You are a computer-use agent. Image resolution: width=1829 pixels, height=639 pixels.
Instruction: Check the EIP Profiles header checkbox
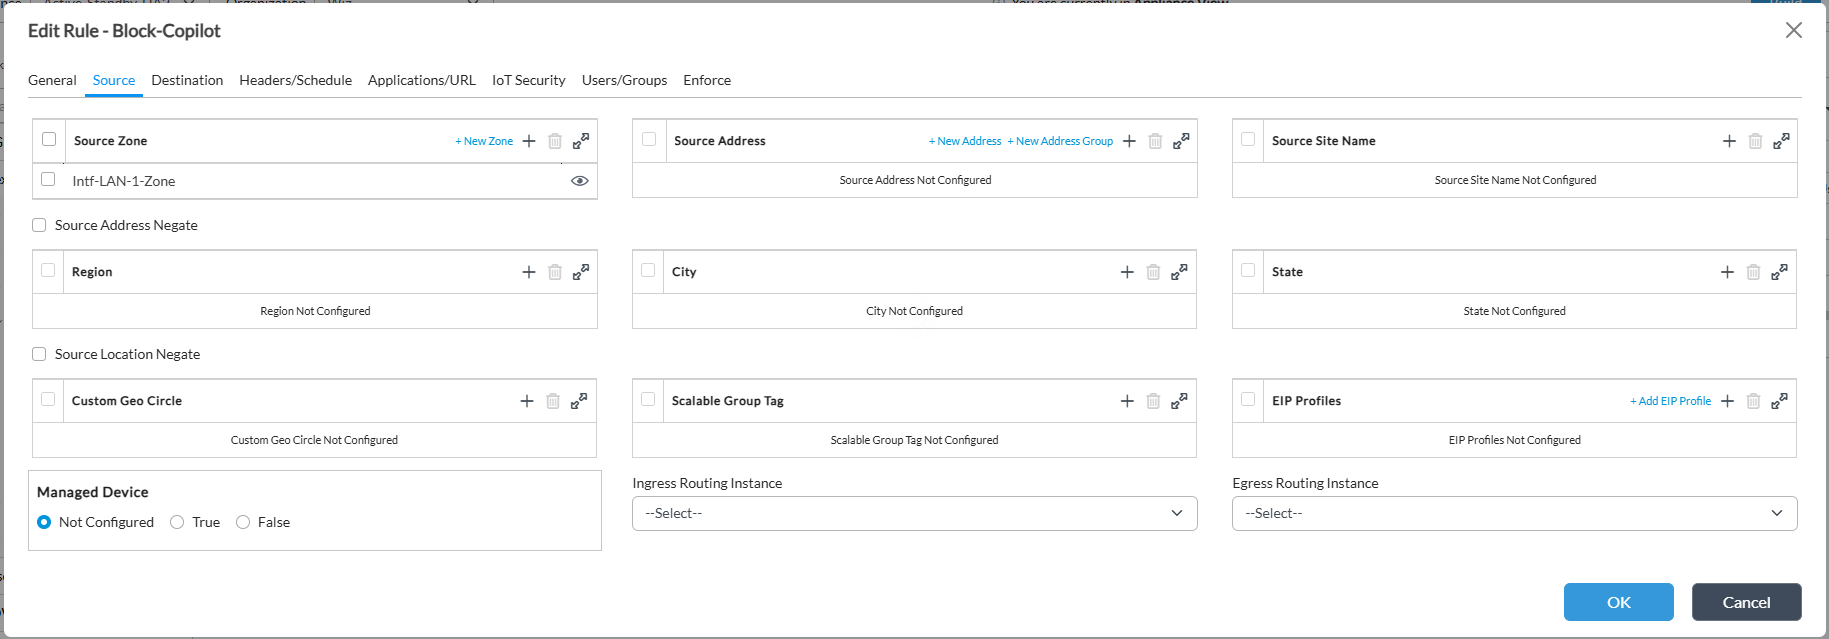(x=1248, y=399)
